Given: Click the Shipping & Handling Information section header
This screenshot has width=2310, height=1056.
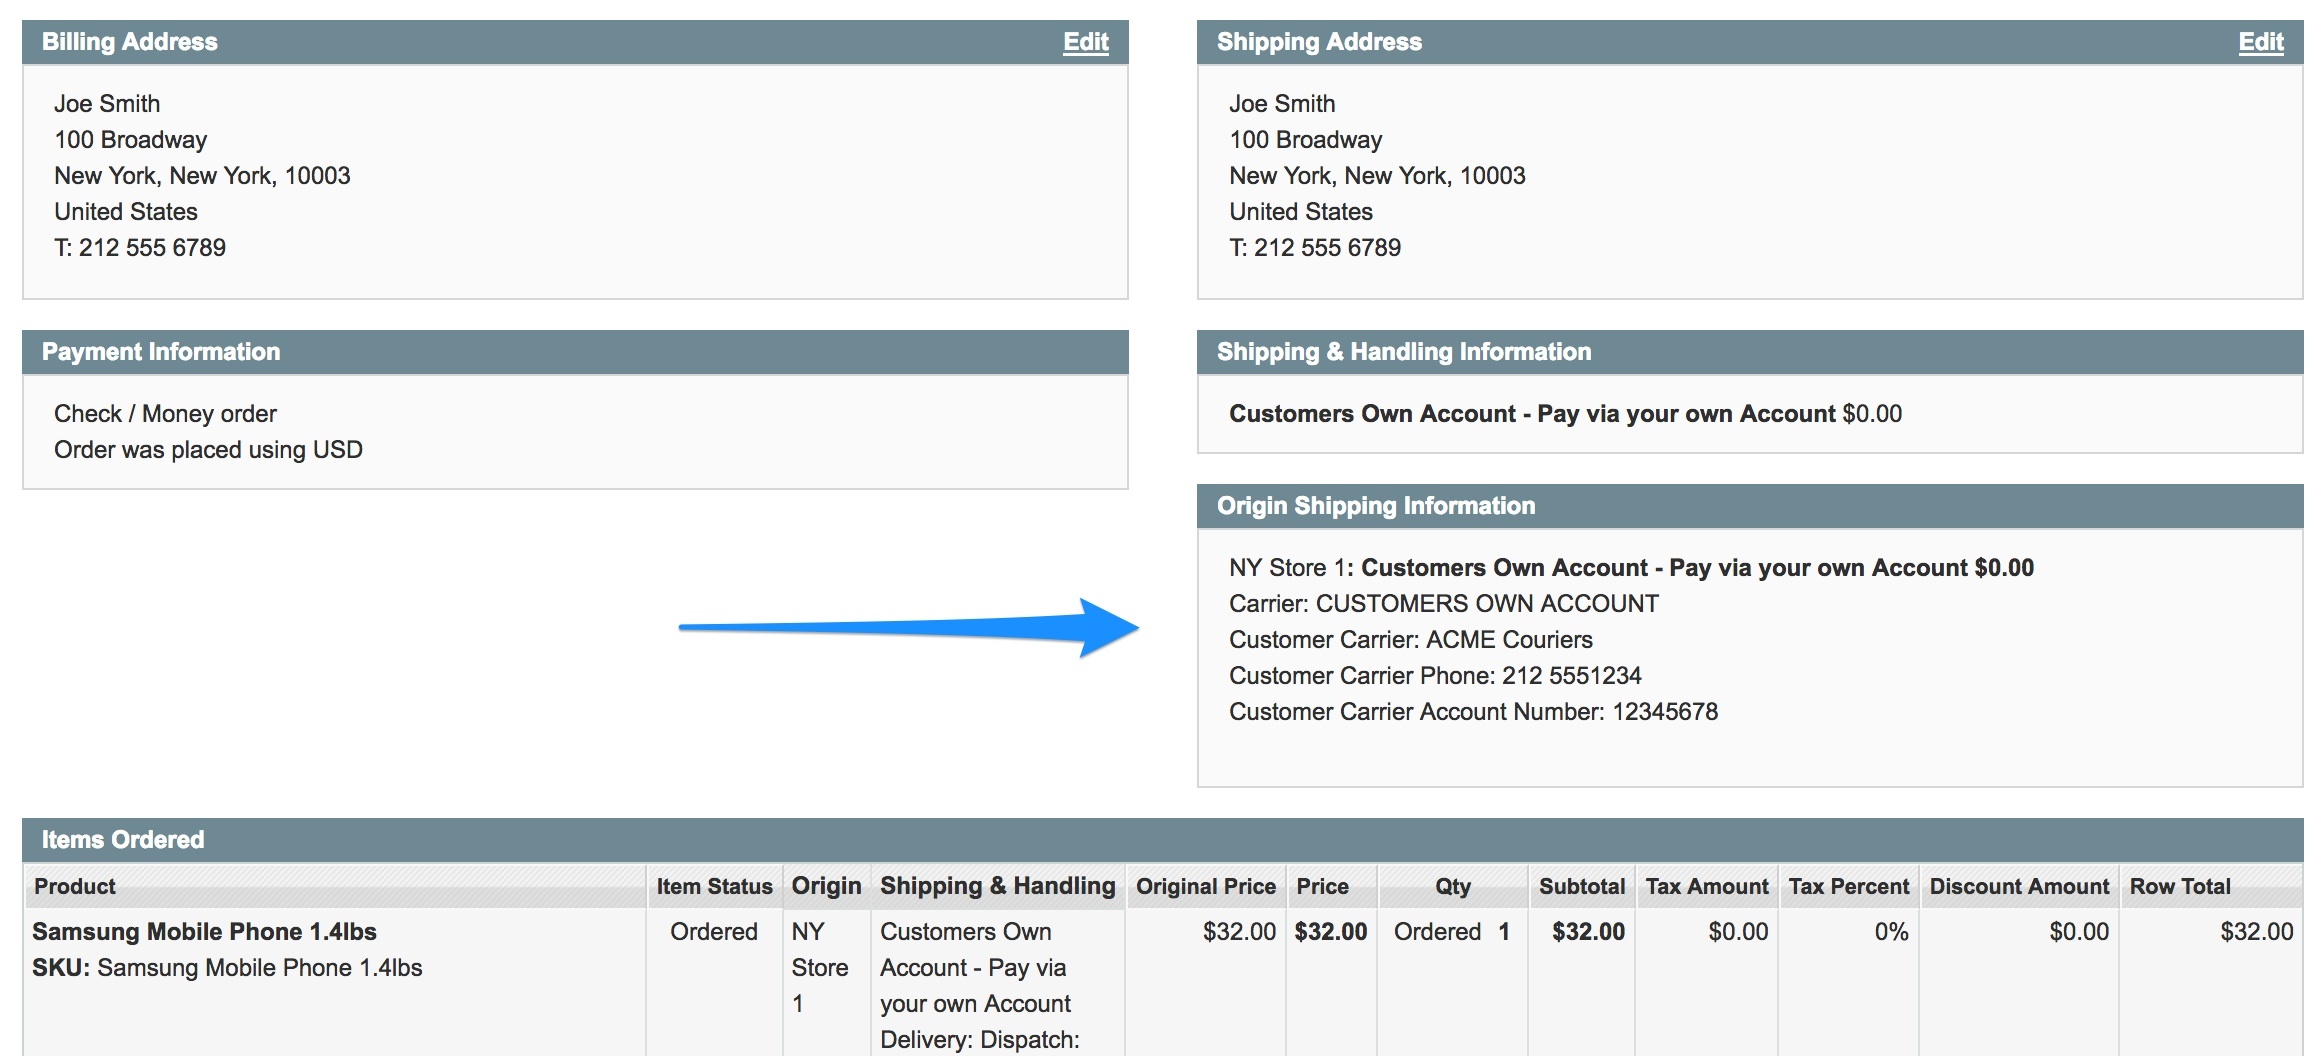Looking at the screenshot, I should point(1403,352).
